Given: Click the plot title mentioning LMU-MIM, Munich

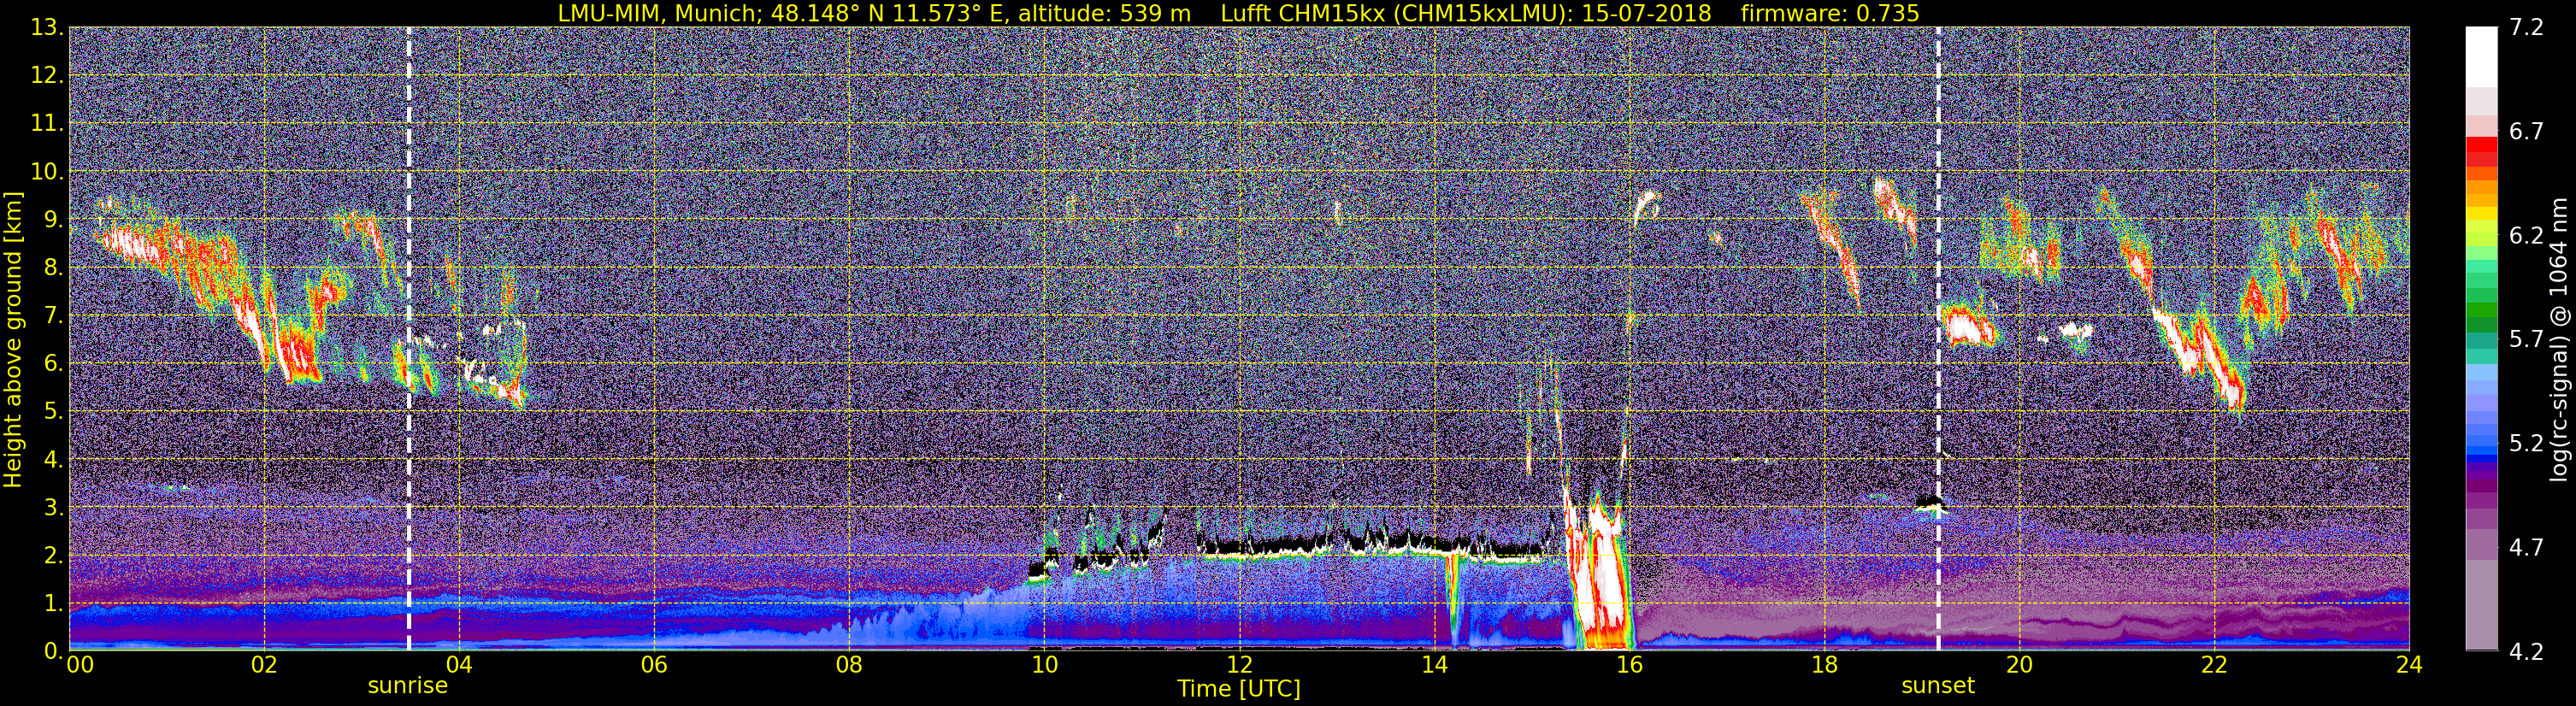Looking at the screenshot, I should click(x=1238, y=13).
